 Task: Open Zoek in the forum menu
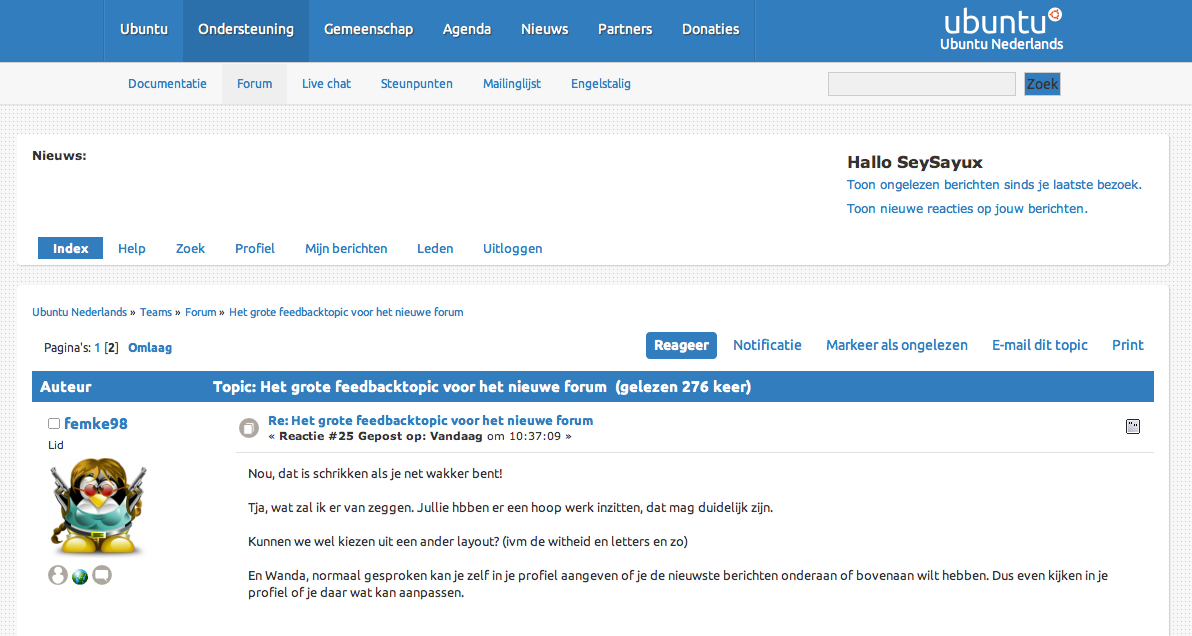click(190, 248)
